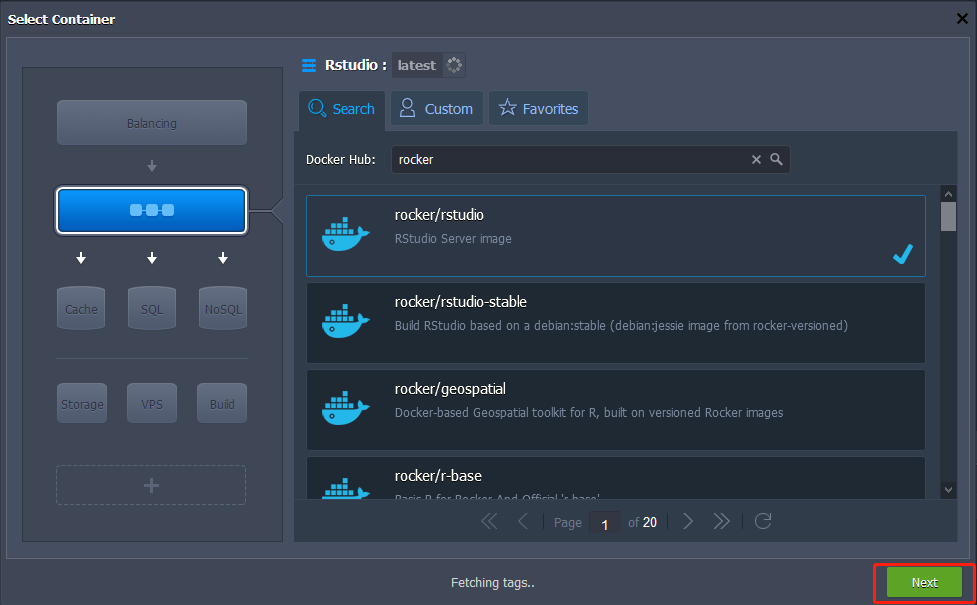Image resolution: width=977 pixels, height=605 pixels.
Task: Go to the previous results page
Action: (523, 521)
